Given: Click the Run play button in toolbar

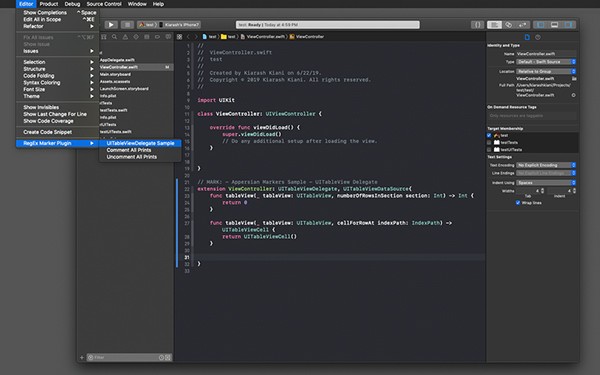Looking at the screenshot, I should (x=111, y=25).
